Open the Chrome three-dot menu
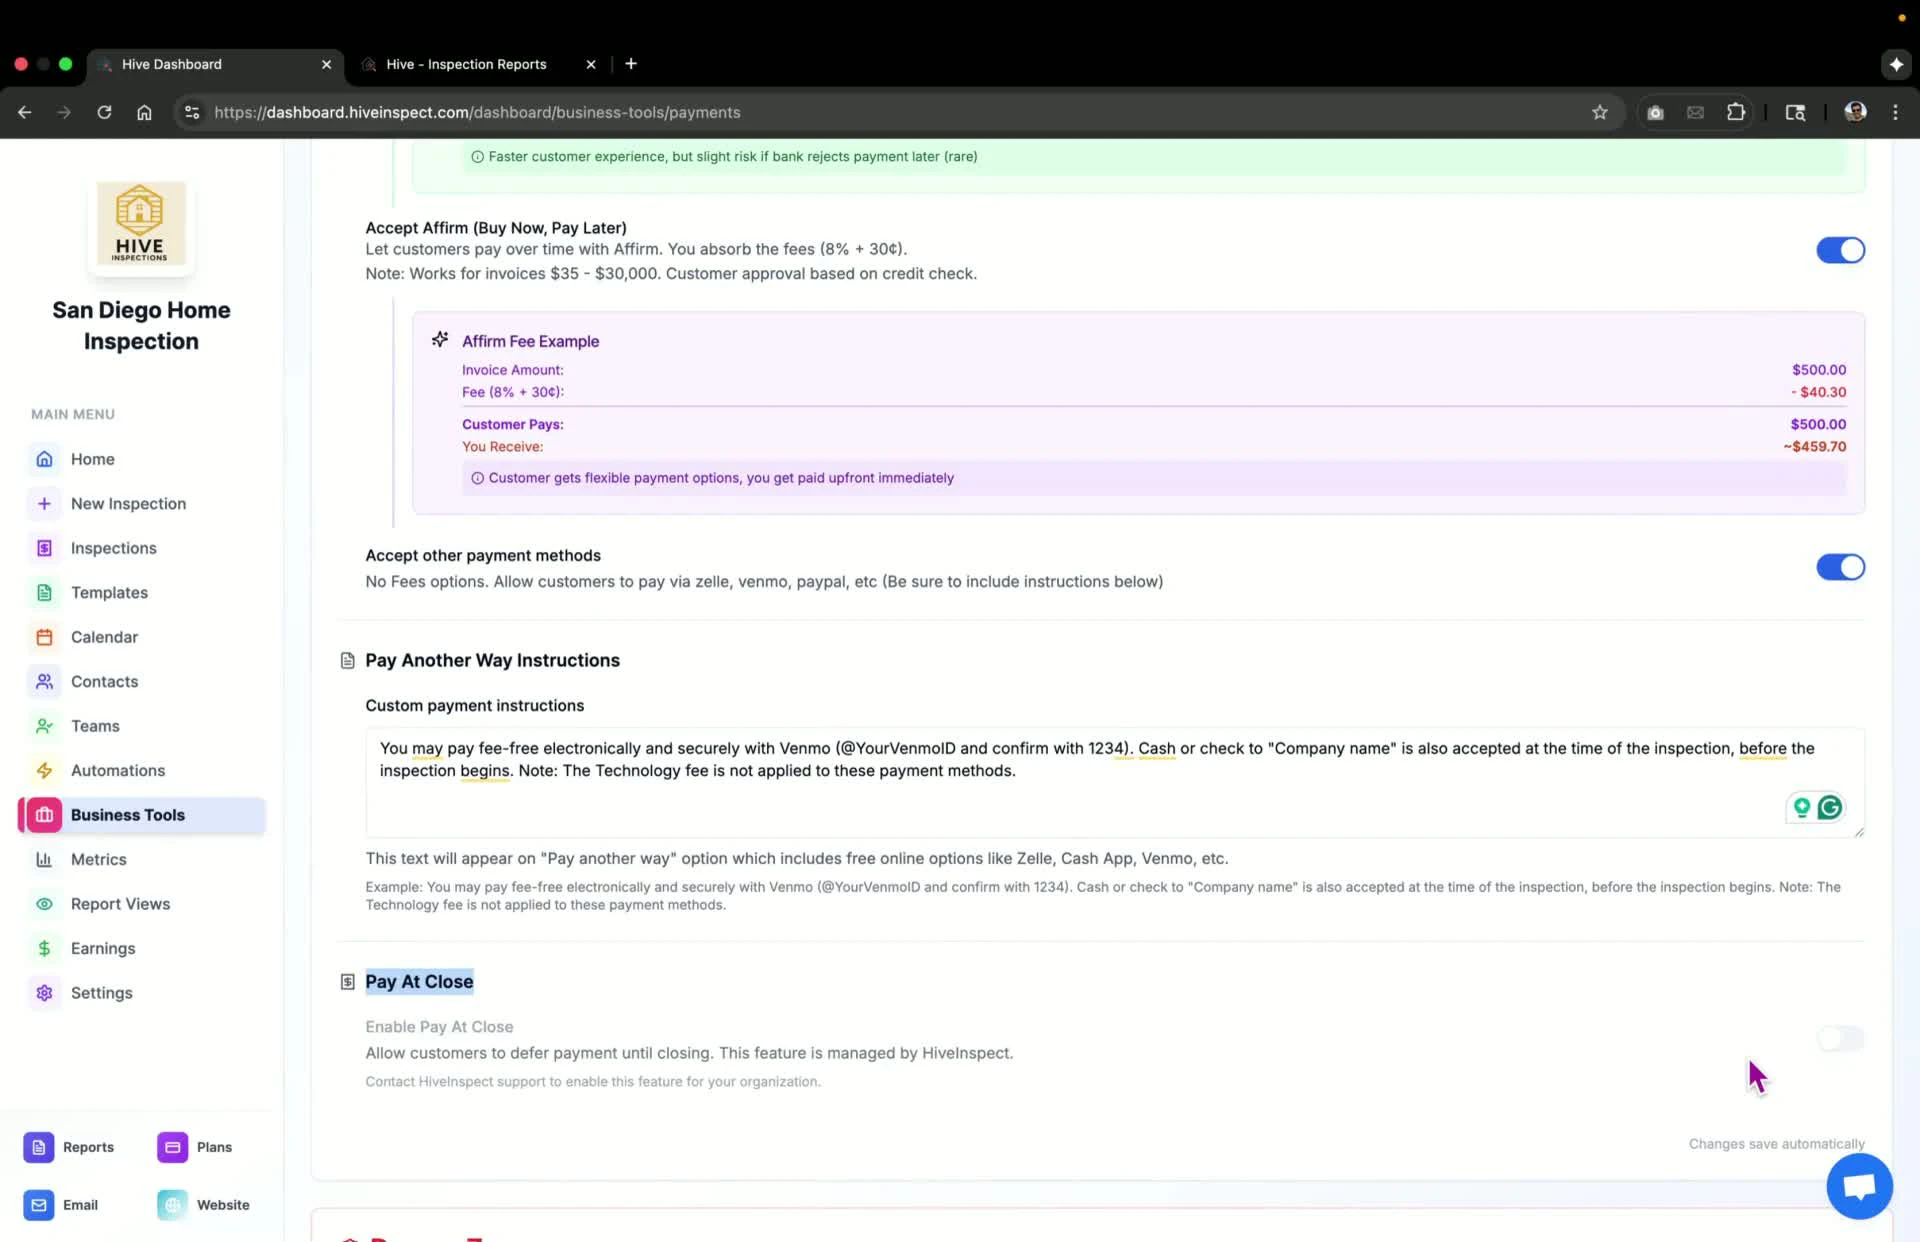 pos(1895,112)
